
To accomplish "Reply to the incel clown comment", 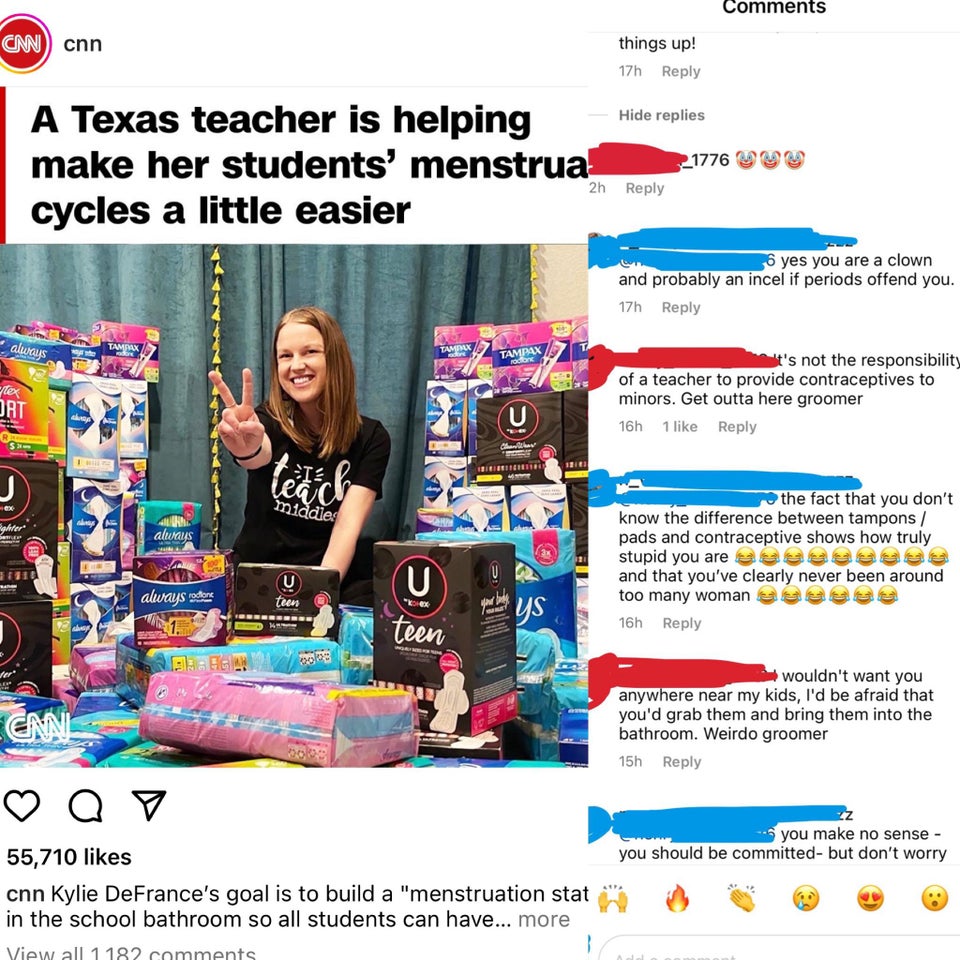I will (681, 307).
